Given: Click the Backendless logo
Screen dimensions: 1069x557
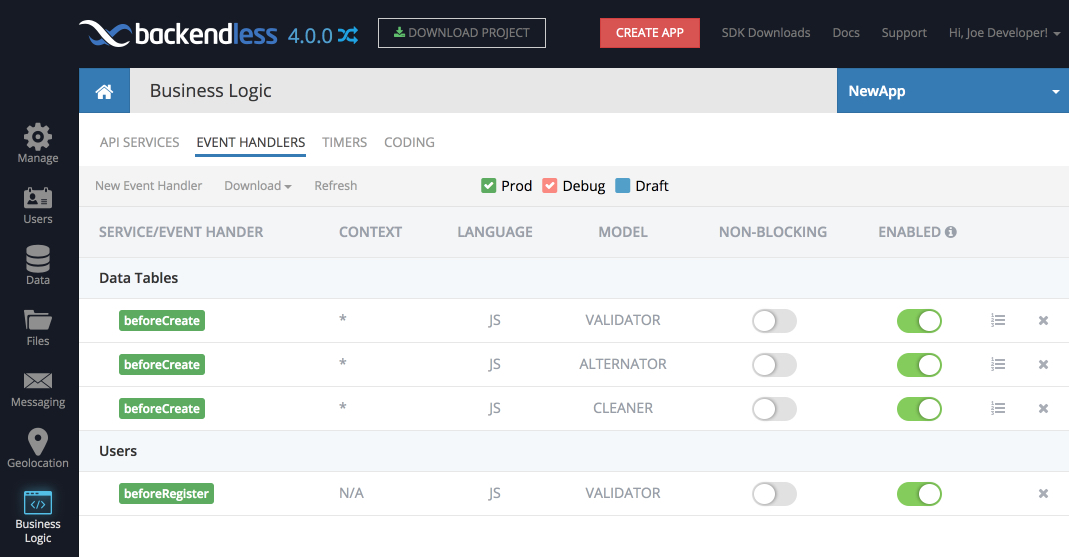Looking at the screenshot, I should point(179,33).
